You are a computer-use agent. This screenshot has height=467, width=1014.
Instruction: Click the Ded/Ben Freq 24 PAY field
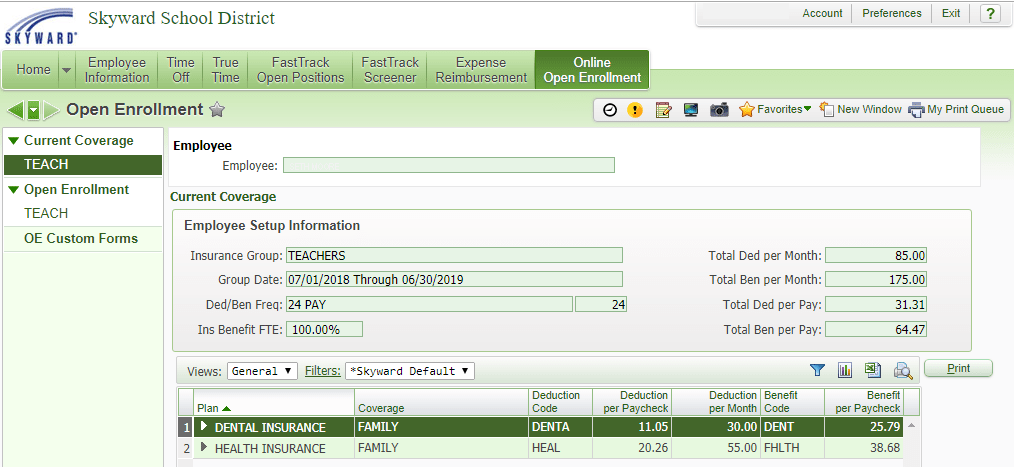pos(429,305)
